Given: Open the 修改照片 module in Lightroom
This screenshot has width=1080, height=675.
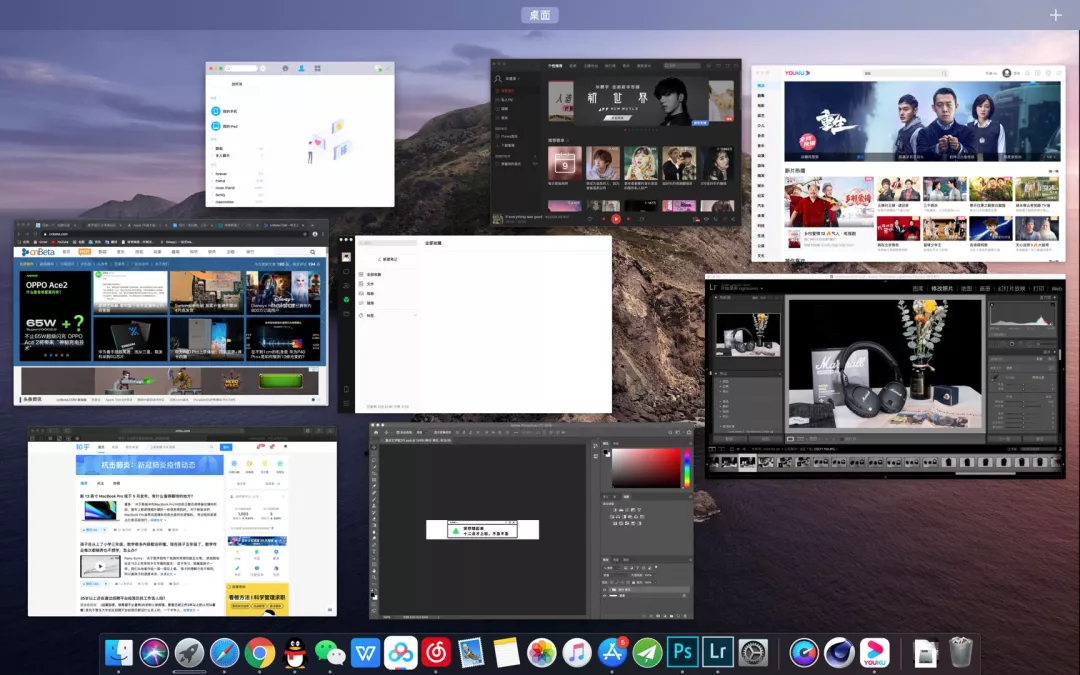Looking at the screenshot, I should 943,289.
